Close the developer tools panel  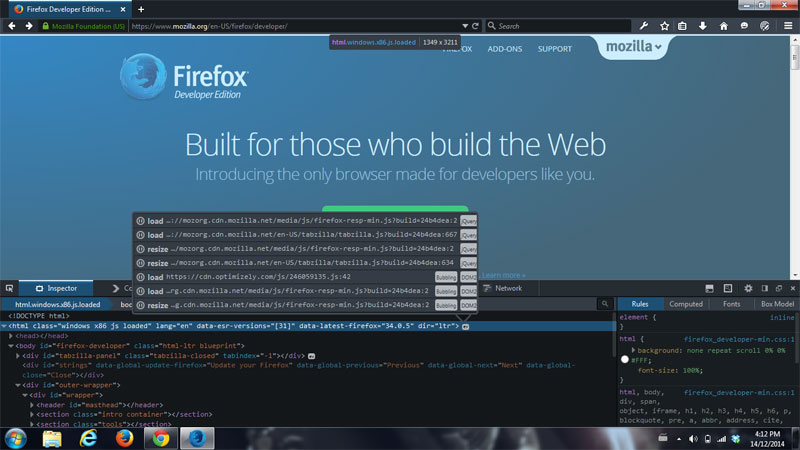point(793,288)
